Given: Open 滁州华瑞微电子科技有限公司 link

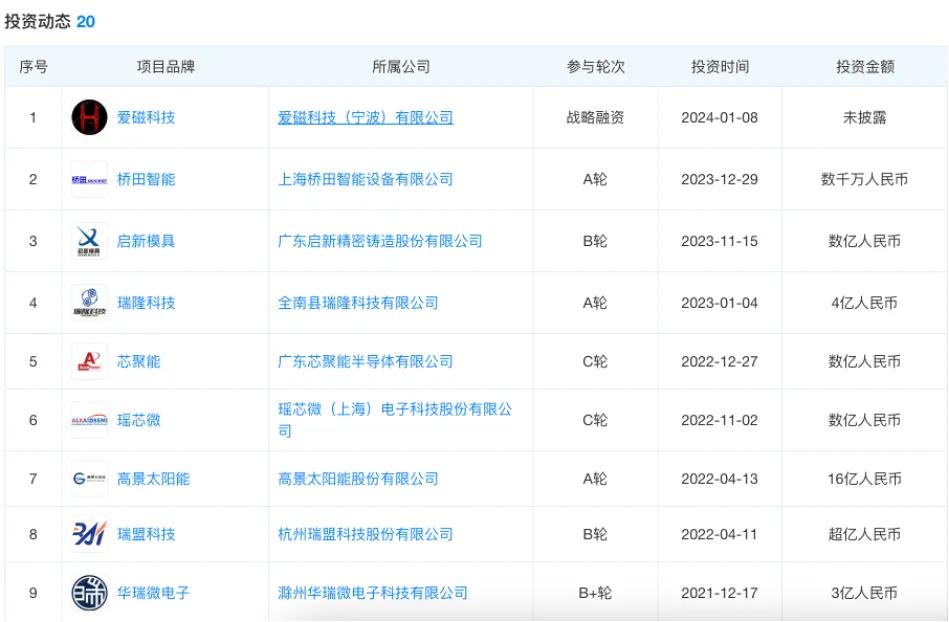Looking at the screenshot, I should (373, 593).
